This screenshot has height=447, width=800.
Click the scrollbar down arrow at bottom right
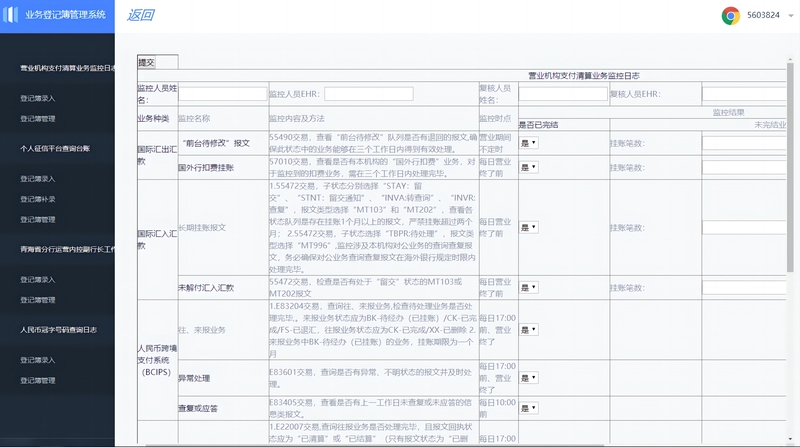pyautogui.click(x=790, y=439)
